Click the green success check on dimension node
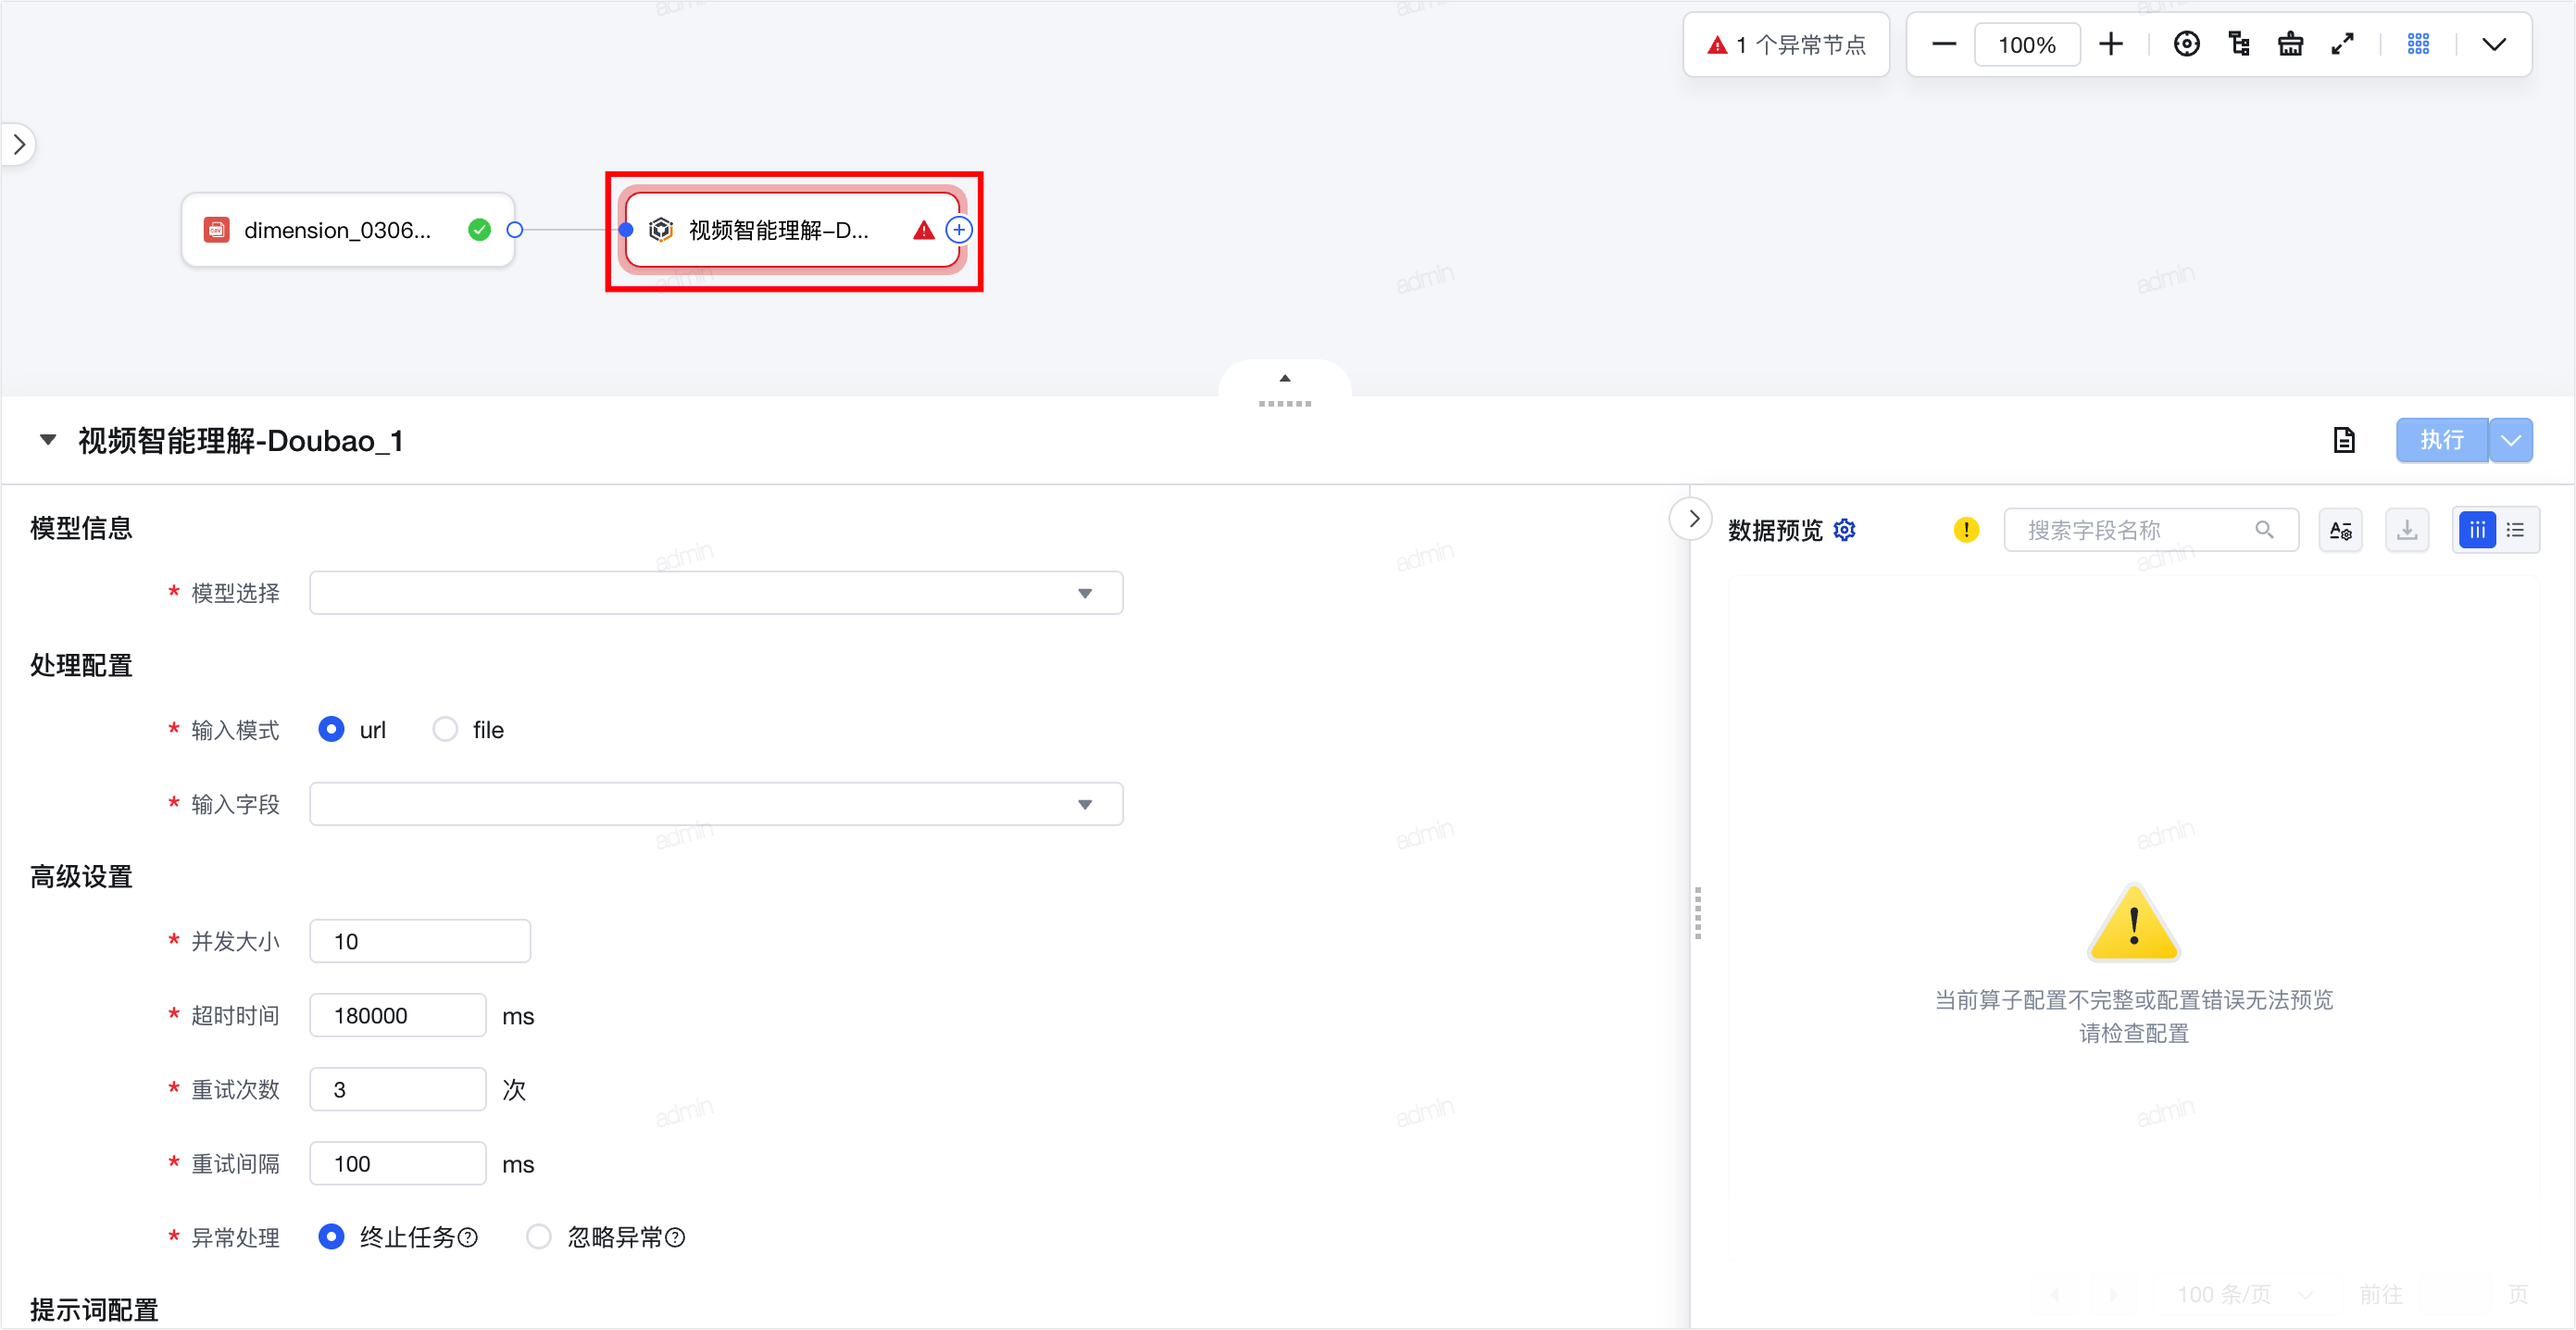The height and width of the screenshot is (1330, 2576). coord(480,230)
